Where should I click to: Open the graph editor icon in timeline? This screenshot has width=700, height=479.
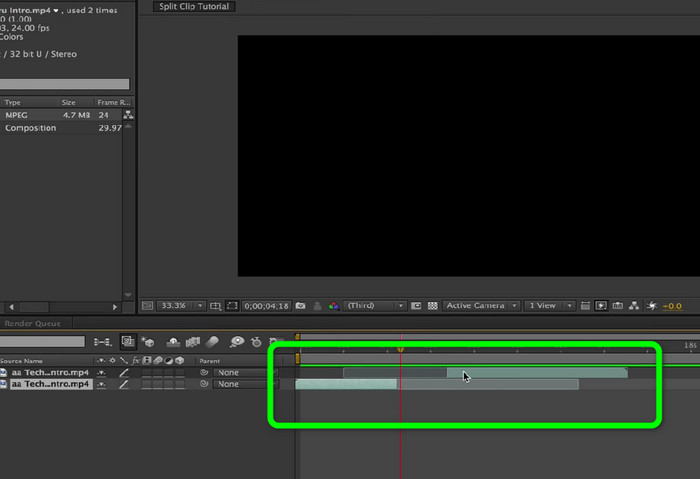click(276, 342)
